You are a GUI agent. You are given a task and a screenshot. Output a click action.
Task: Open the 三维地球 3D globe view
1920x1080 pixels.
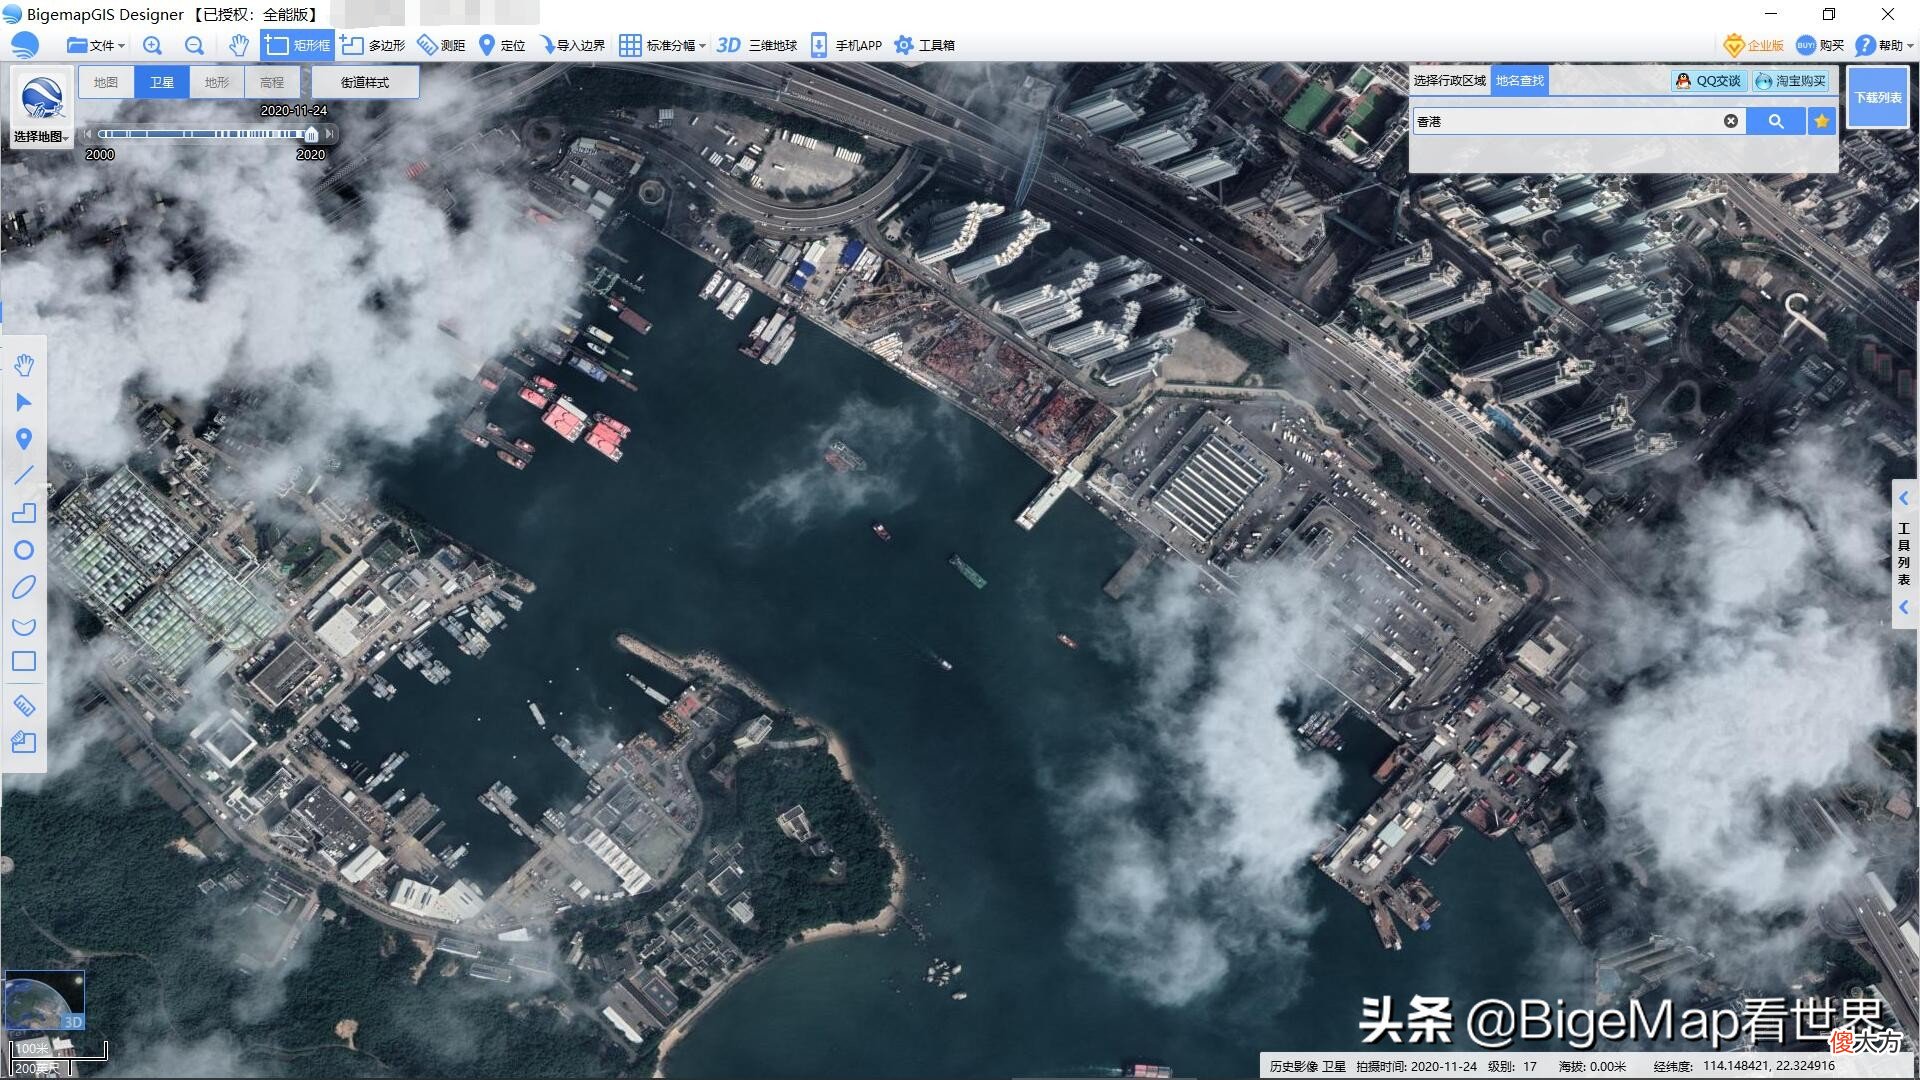[757, 45]
